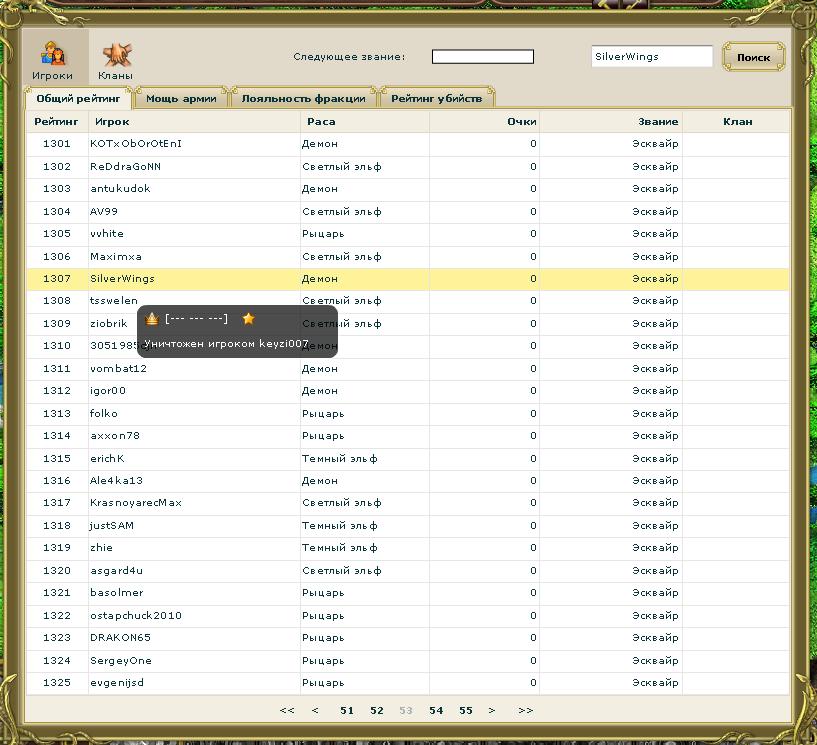Open the Игроки players section icon

tap(53, 56)
